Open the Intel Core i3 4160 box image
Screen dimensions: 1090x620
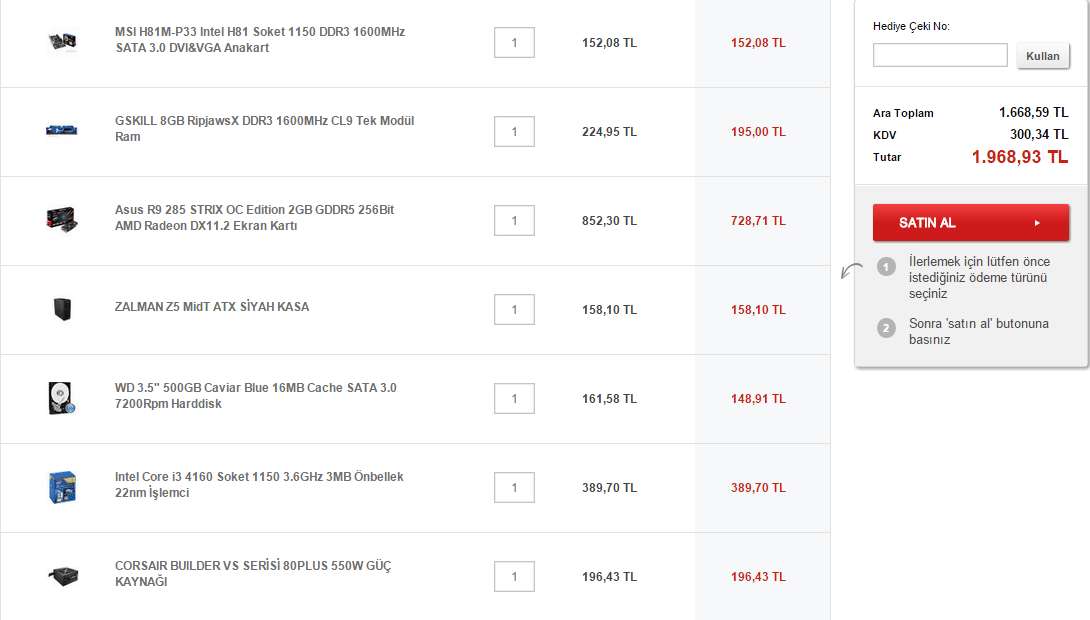[62, 487]
